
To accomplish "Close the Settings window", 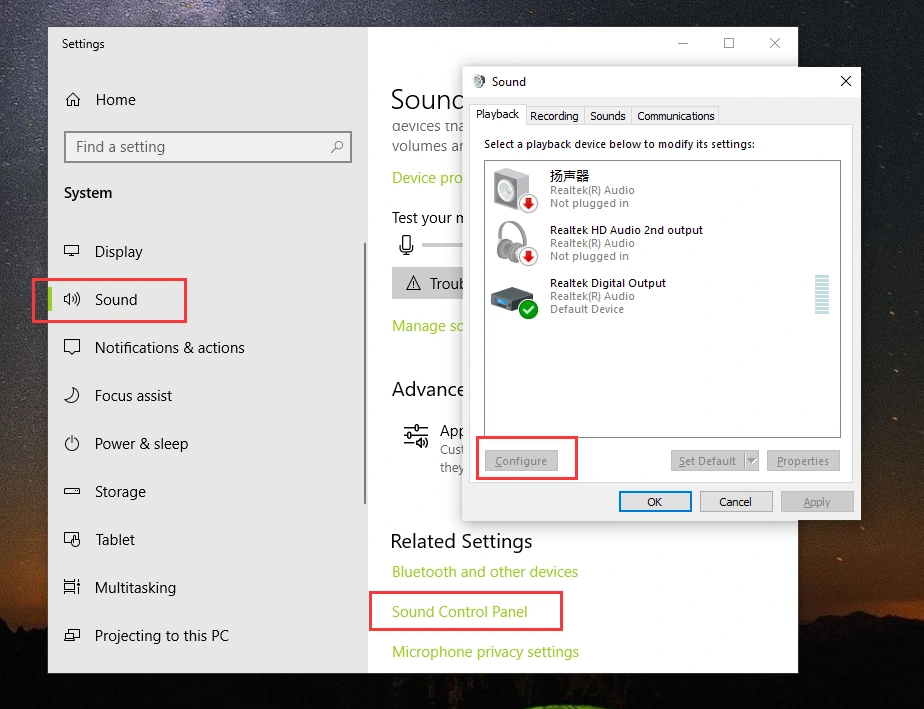I will (x=775, y=44).
